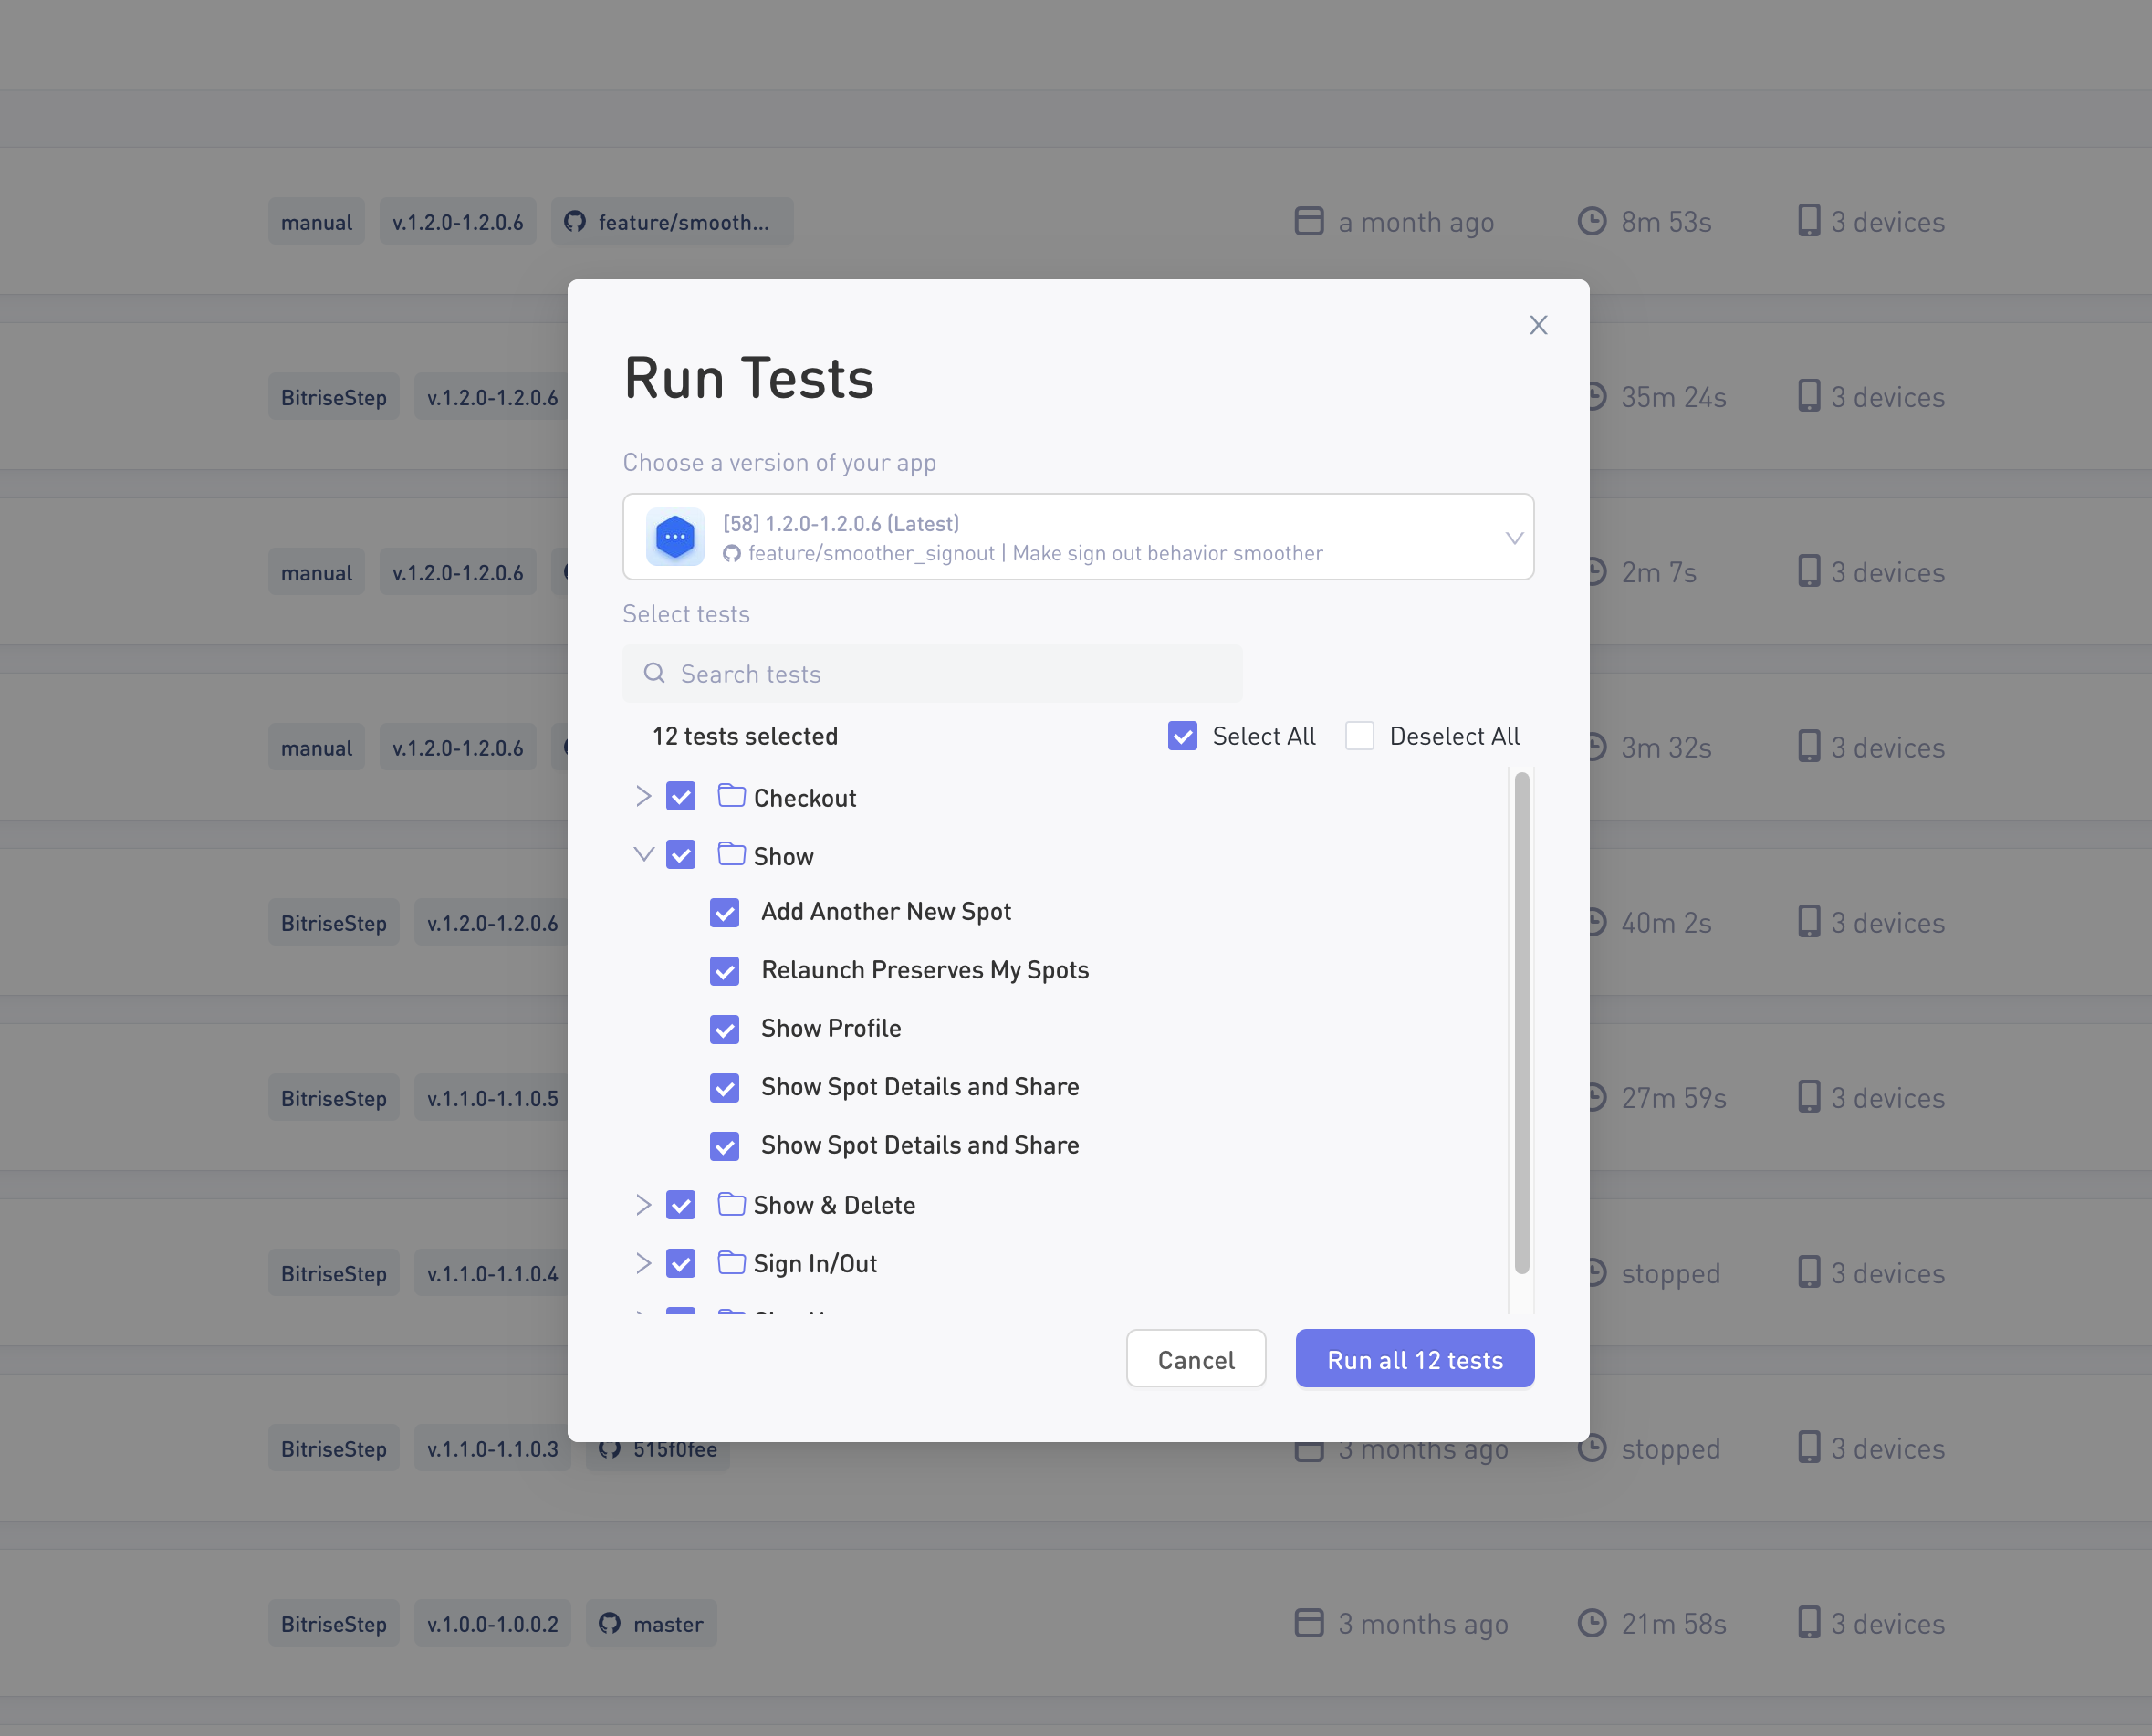2152x1736 pixels.
Task: Close the Run Tests dialog with X
Action: pos(1538,325)
